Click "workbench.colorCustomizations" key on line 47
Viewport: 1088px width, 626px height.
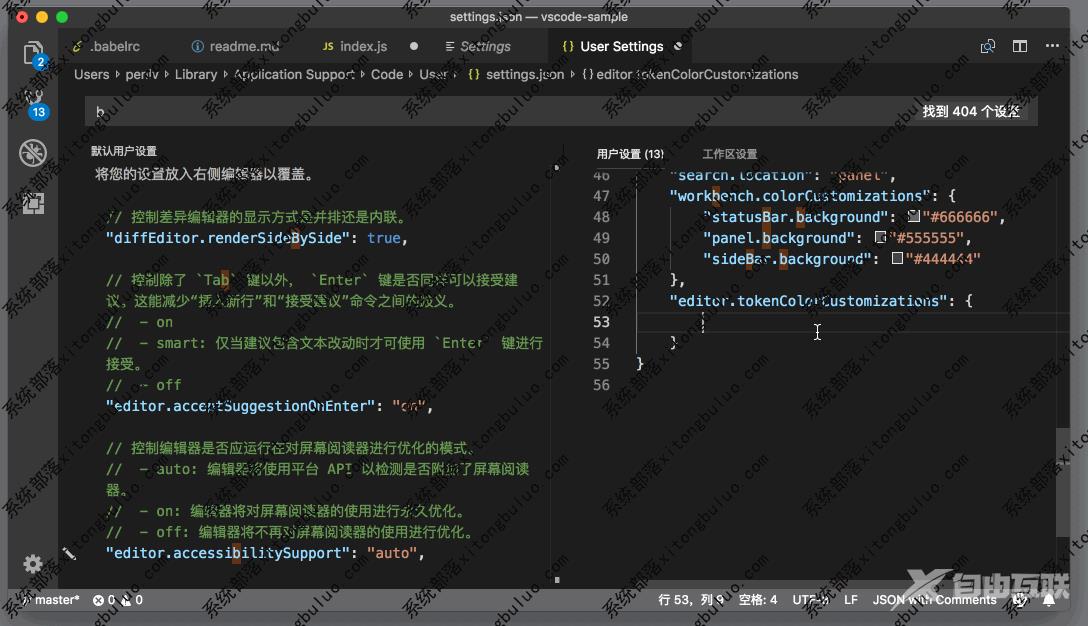pyautogui.click(x=799, y=196)
